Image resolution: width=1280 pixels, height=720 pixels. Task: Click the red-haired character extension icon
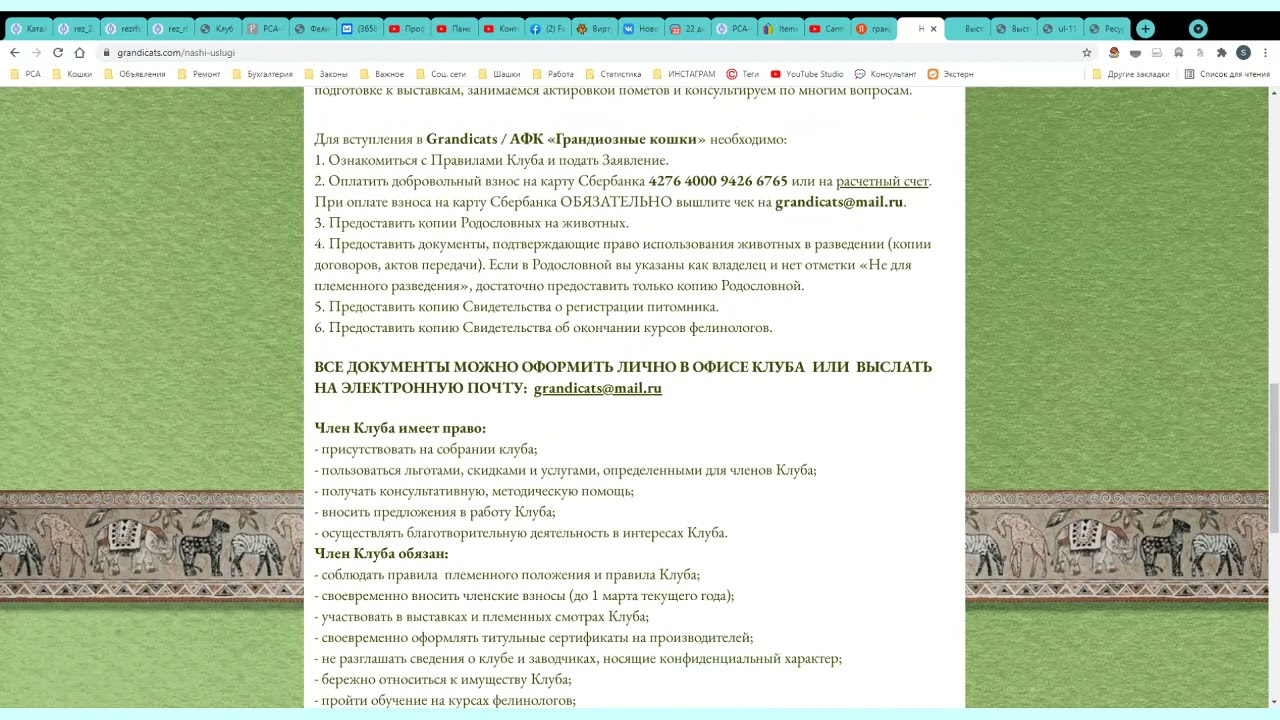coord(1114,52)
